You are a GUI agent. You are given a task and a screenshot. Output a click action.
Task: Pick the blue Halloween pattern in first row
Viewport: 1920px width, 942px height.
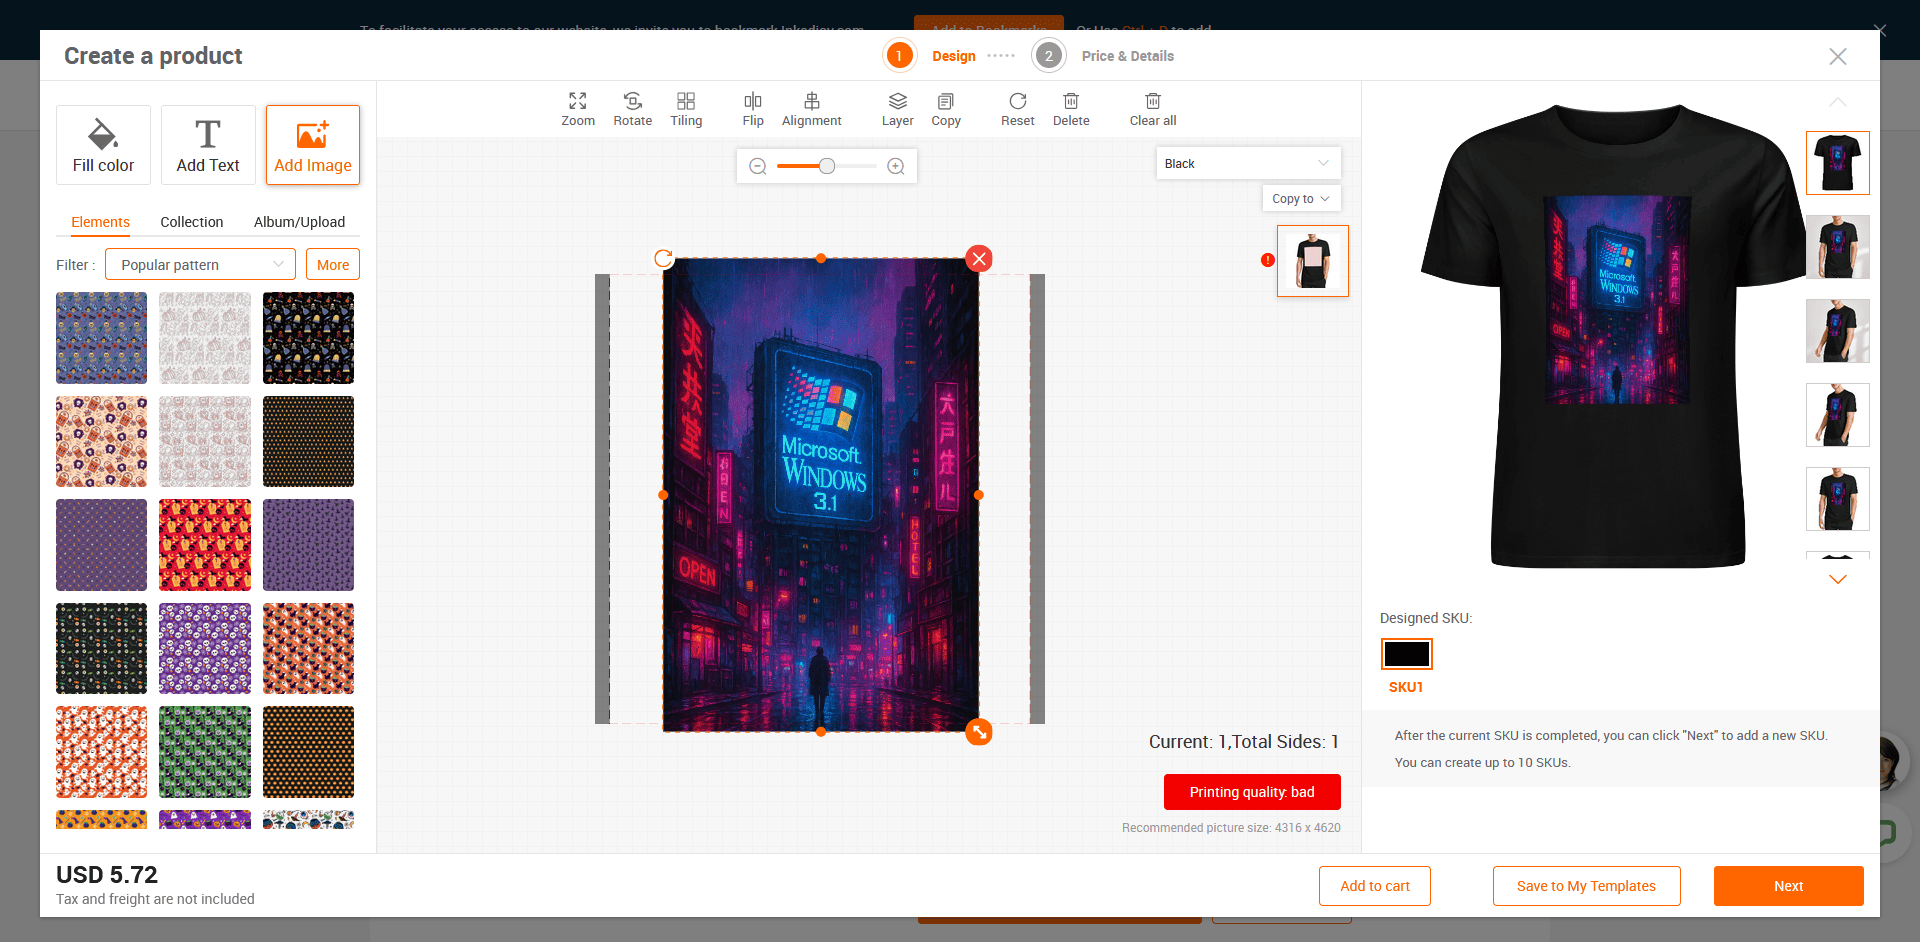coord(101,338)
